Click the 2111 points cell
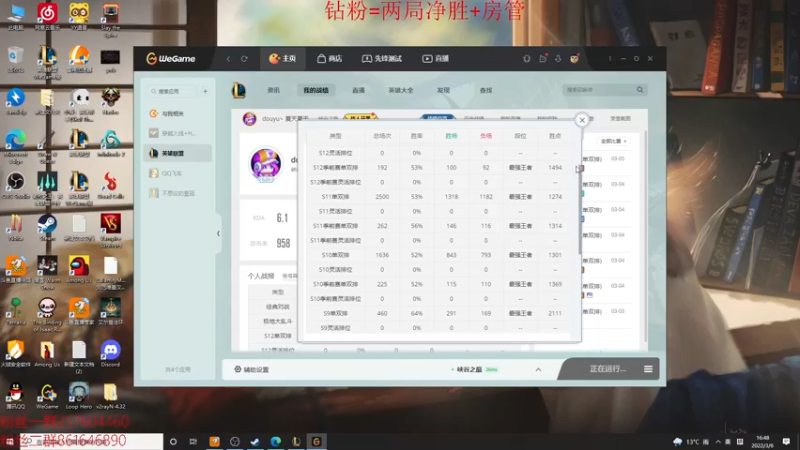This screenshot has width=800, height=450. pyautogui.click(x=555, y=313)
